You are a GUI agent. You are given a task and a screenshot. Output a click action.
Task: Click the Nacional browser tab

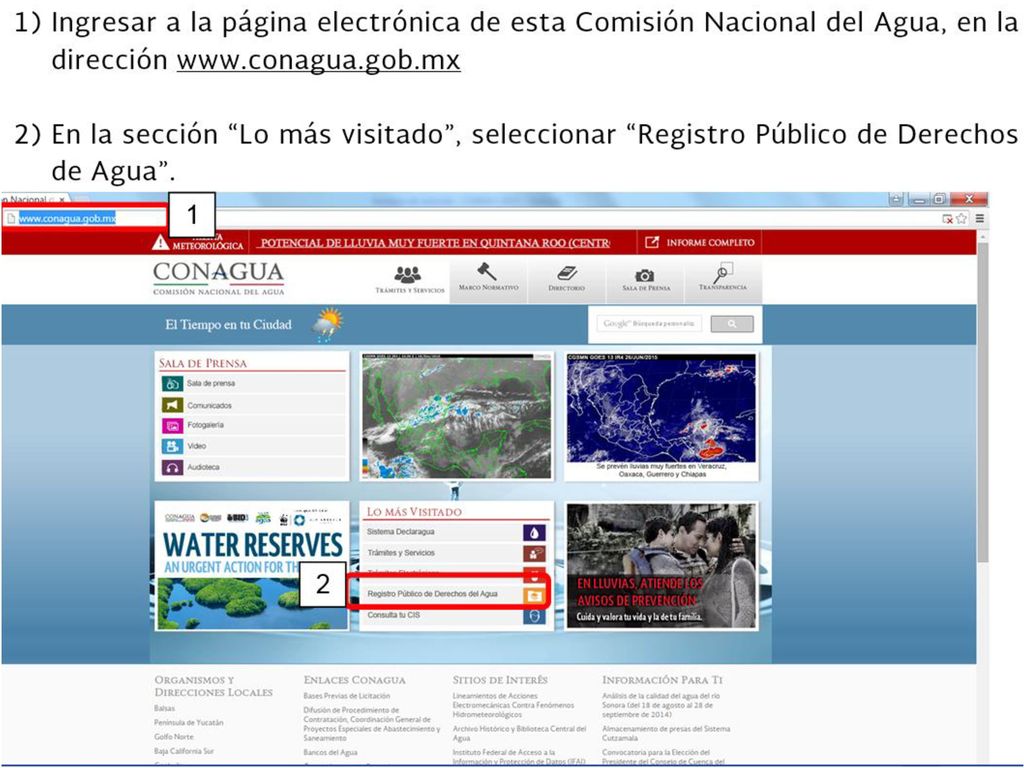coord(36,199)
